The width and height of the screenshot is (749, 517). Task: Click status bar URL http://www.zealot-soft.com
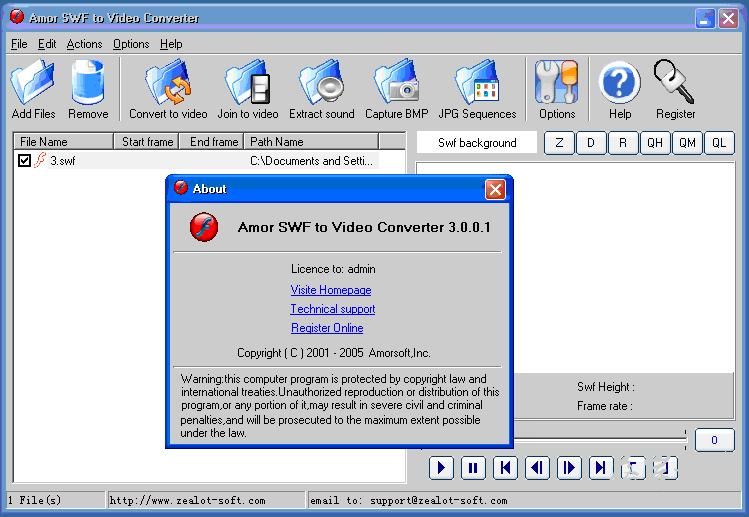[187, 500]
